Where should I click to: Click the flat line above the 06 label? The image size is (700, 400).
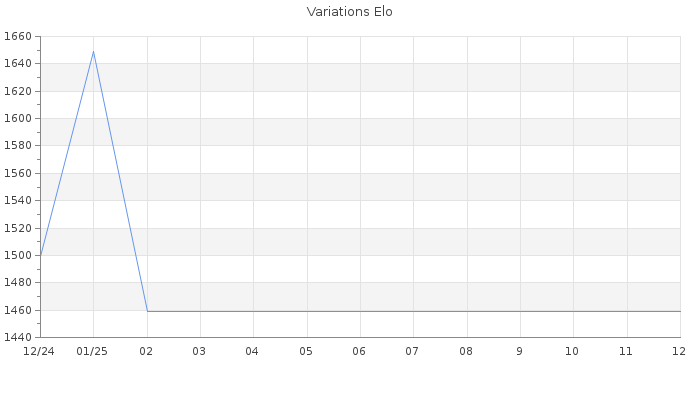coord(360,311)
